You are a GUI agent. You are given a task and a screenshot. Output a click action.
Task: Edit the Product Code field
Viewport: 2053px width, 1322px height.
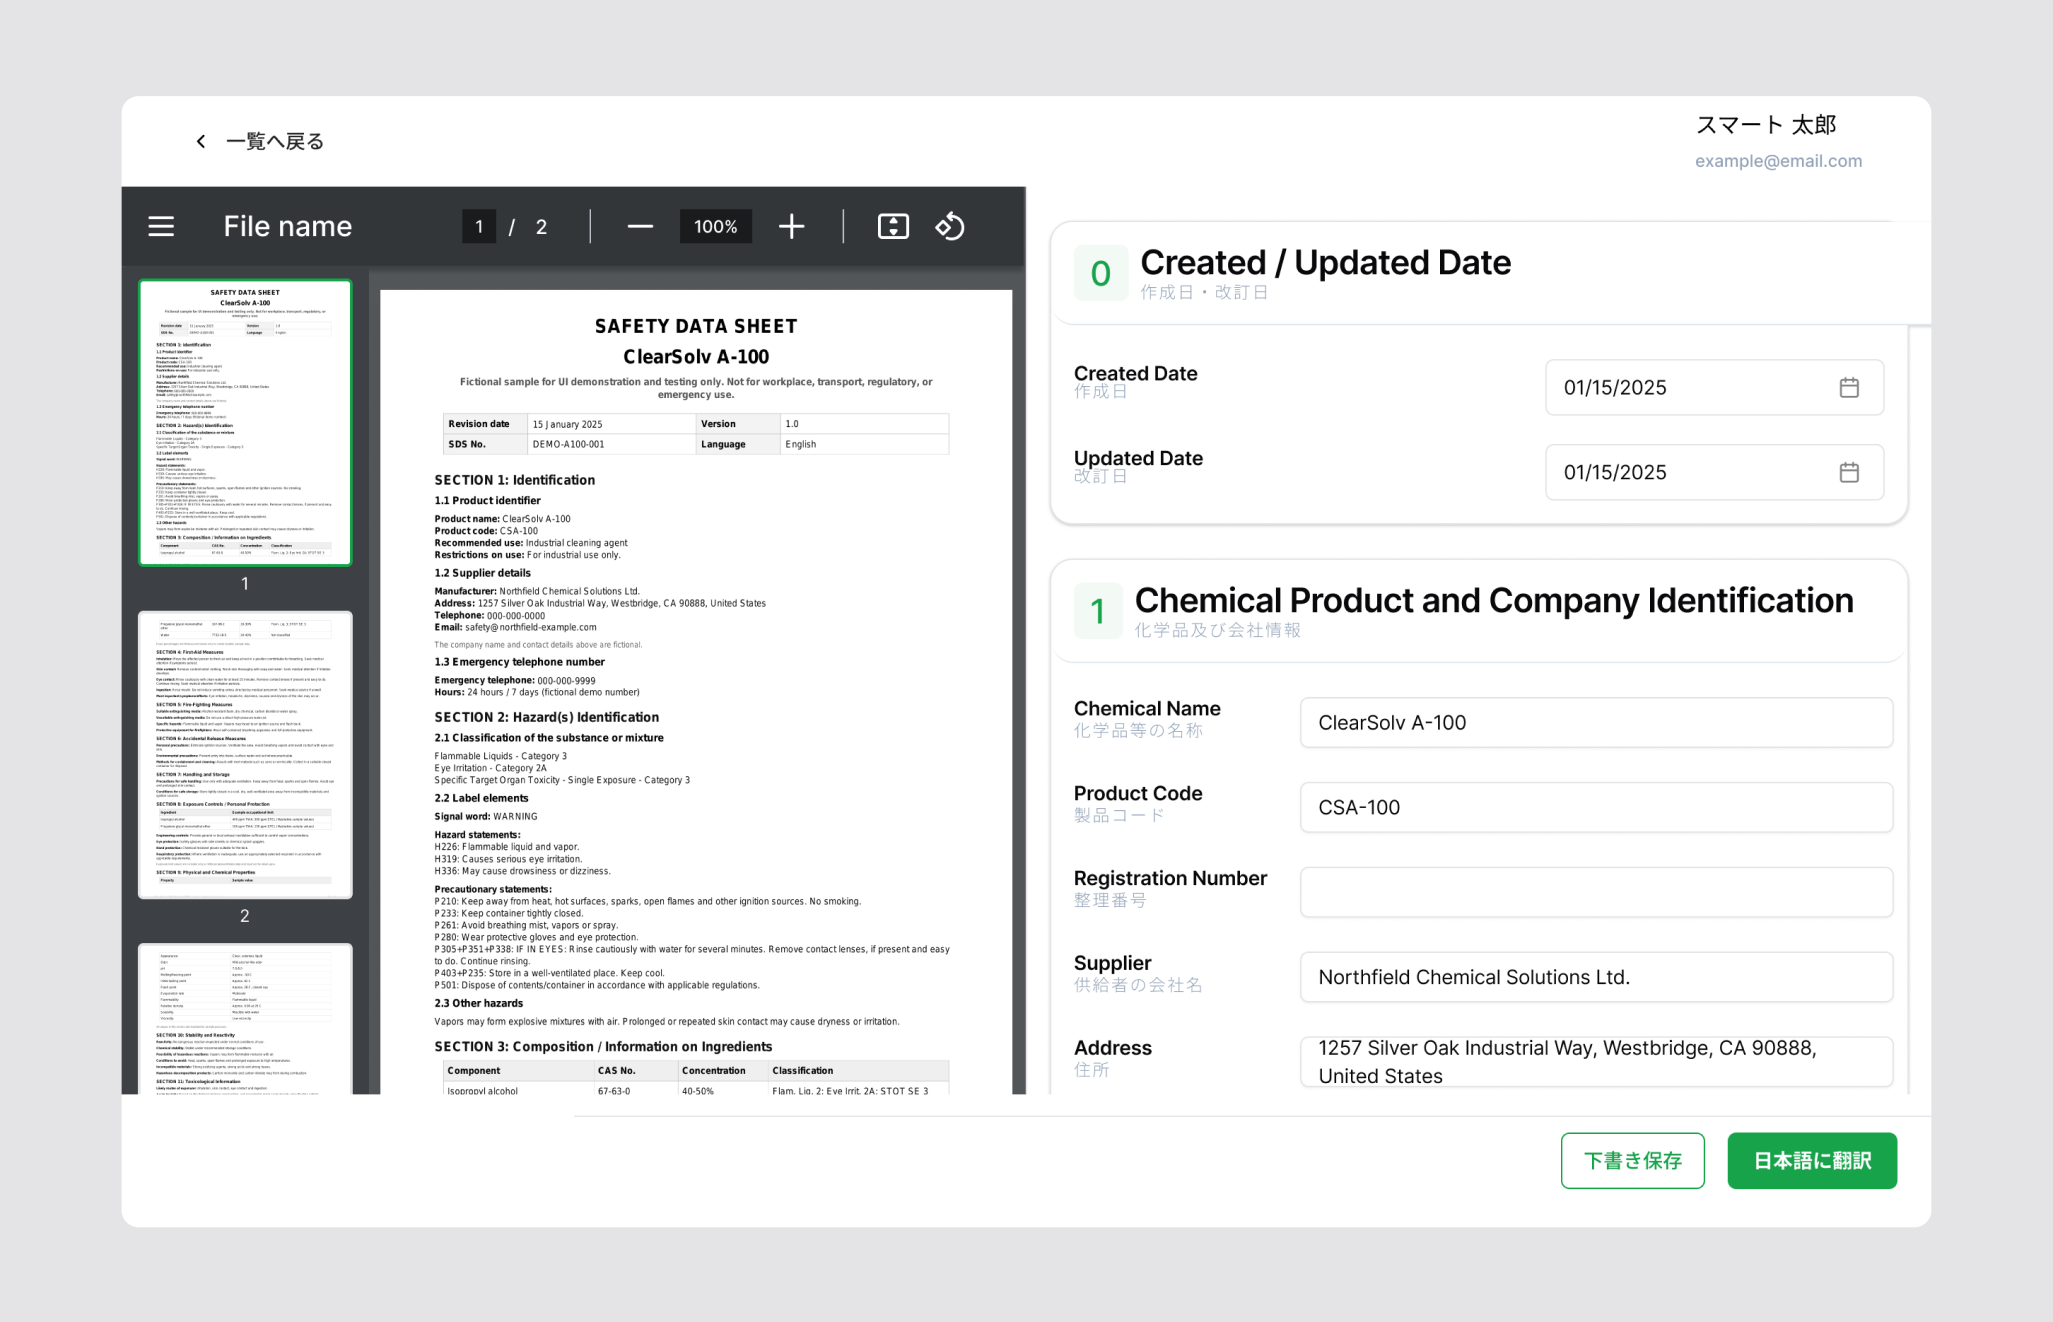[x=1596, y=808]
